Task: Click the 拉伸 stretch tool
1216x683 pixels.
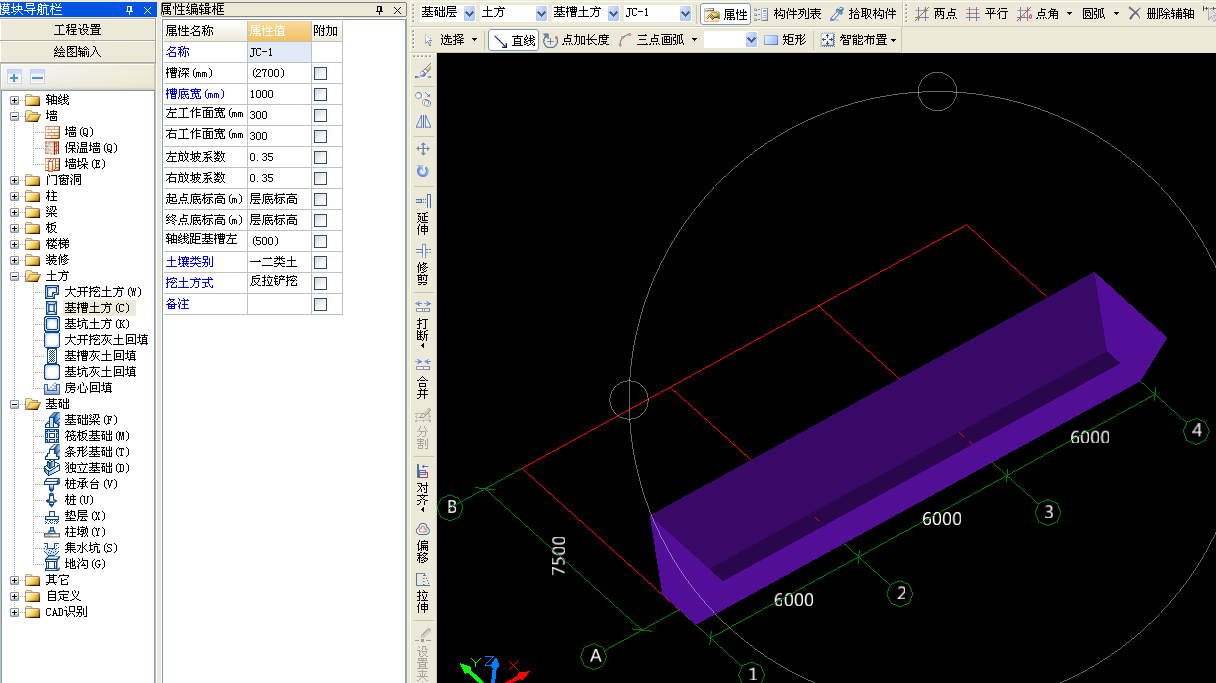Action: pos(423,594)
